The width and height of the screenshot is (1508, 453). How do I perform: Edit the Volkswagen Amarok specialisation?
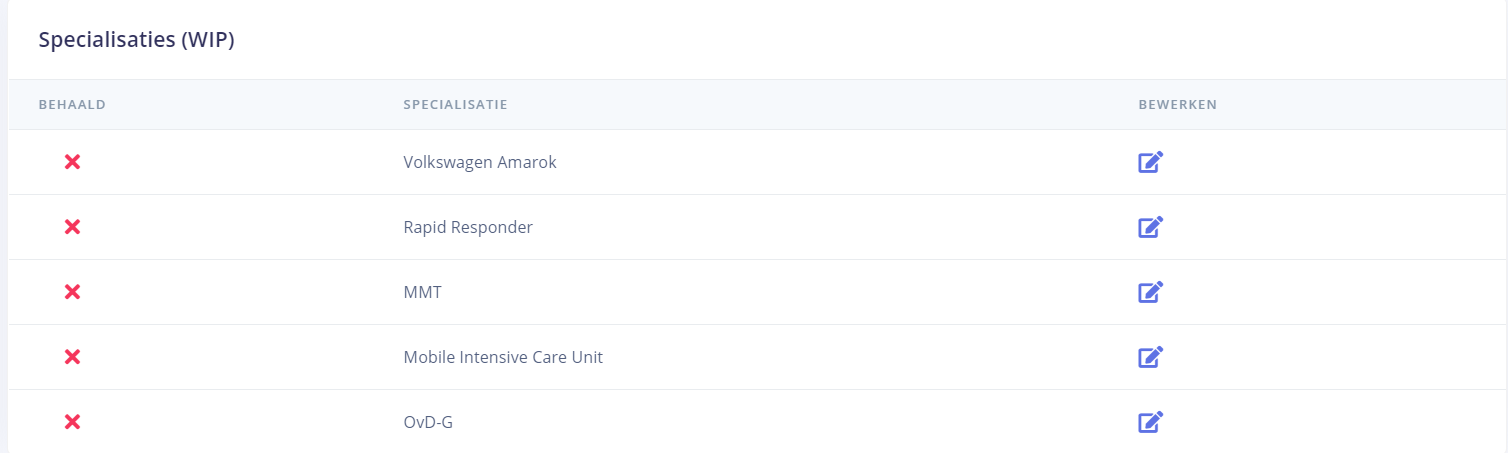[1151, 162]
